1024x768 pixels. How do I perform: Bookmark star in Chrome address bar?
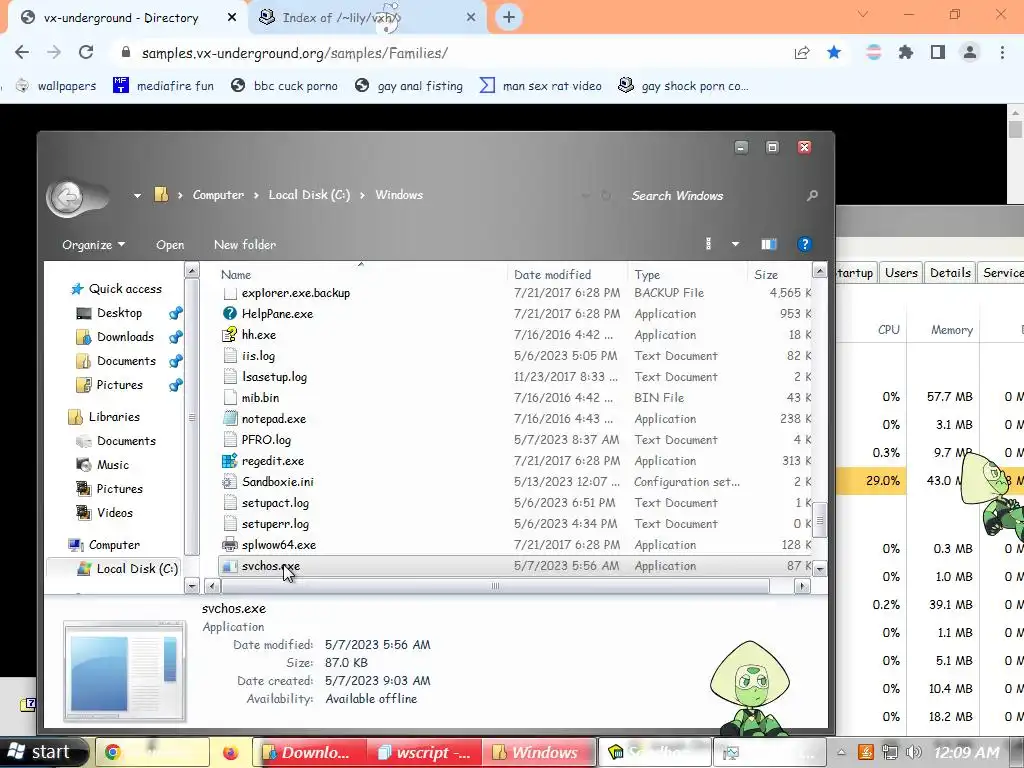[834, 52]
